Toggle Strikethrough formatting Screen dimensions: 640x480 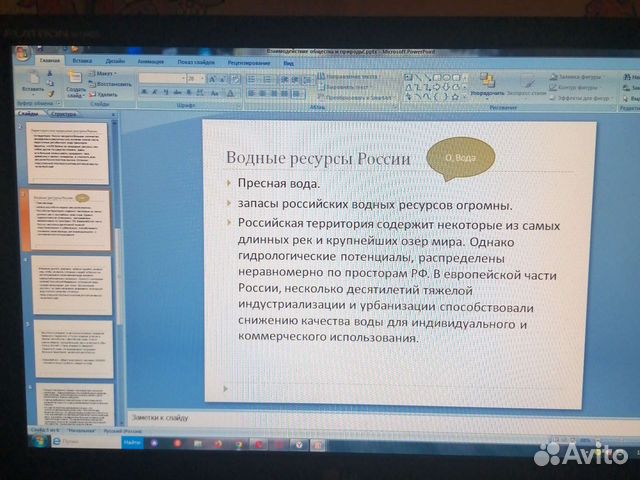[178, 93]
